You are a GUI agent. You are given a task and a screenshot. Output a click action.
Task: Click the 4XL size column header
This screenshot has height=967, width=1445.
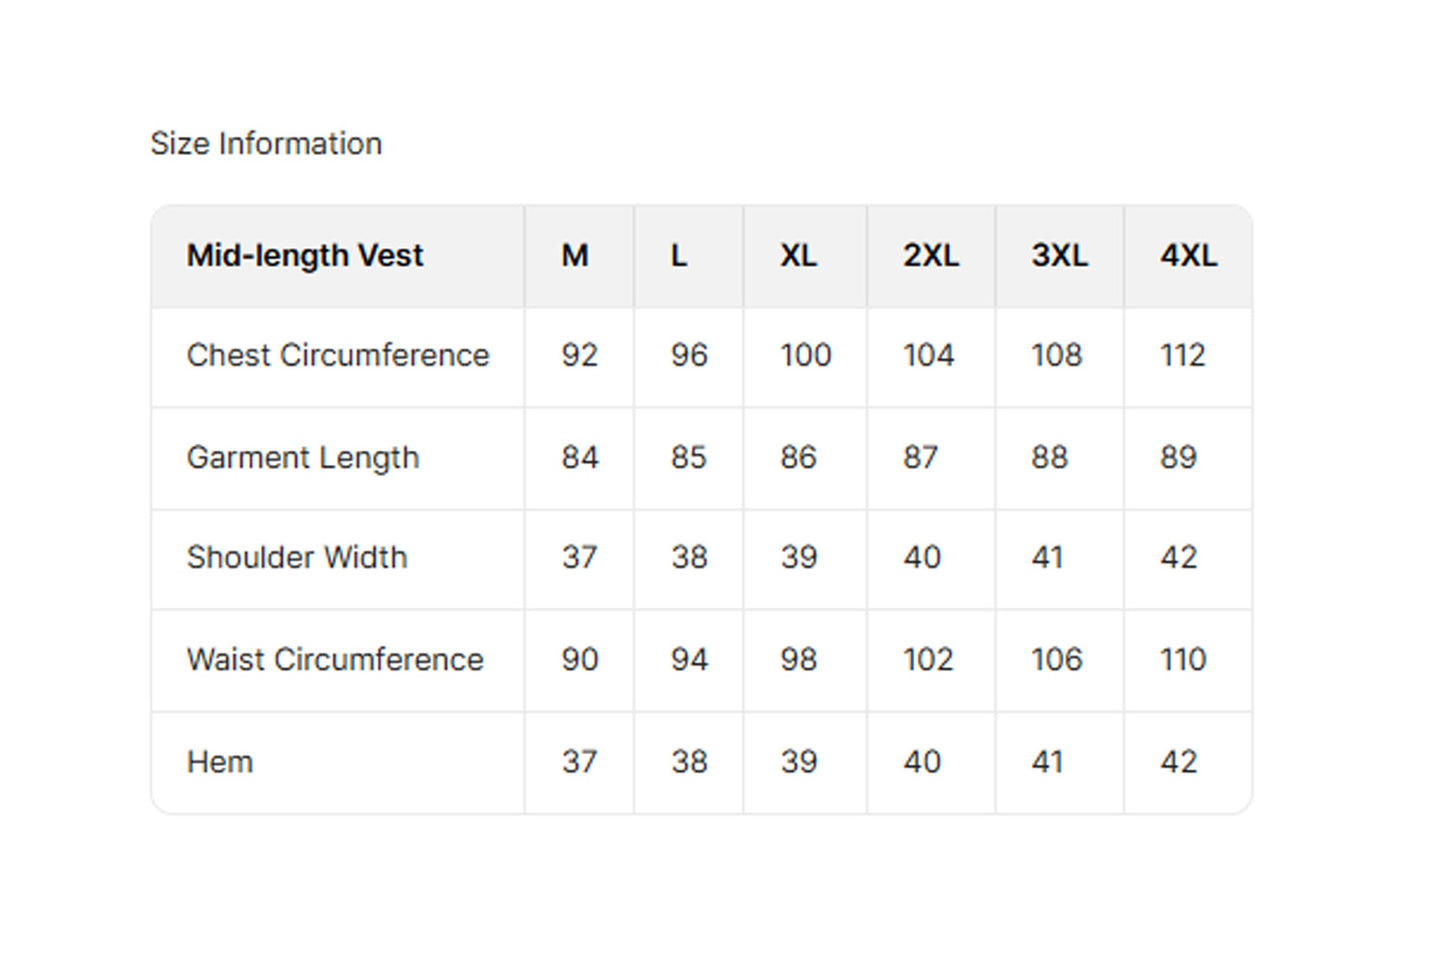(1188, 256)
